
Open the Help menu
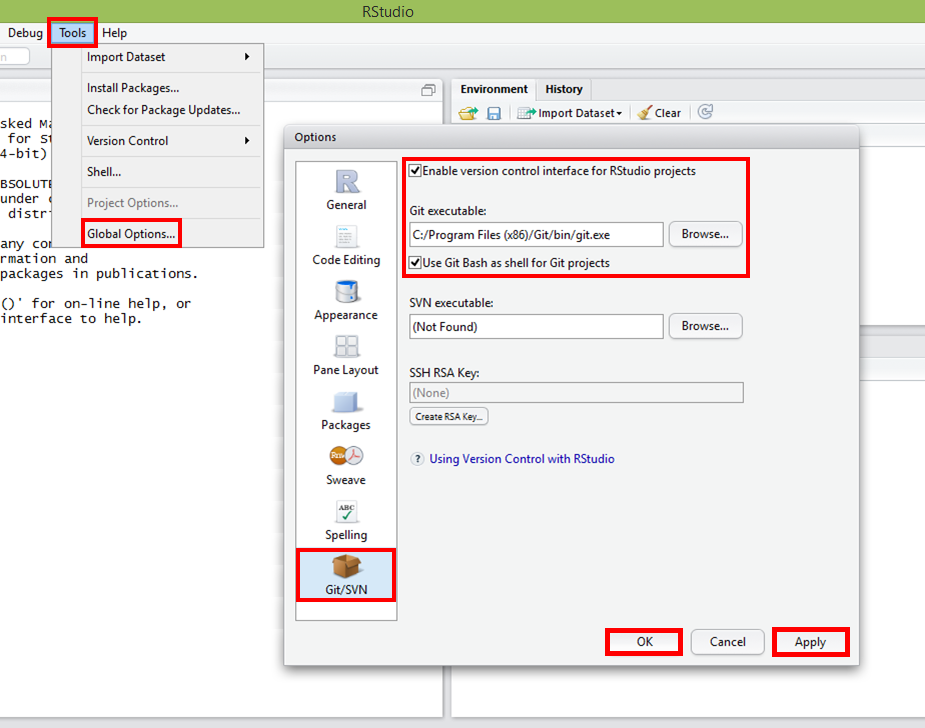(114, 33)
